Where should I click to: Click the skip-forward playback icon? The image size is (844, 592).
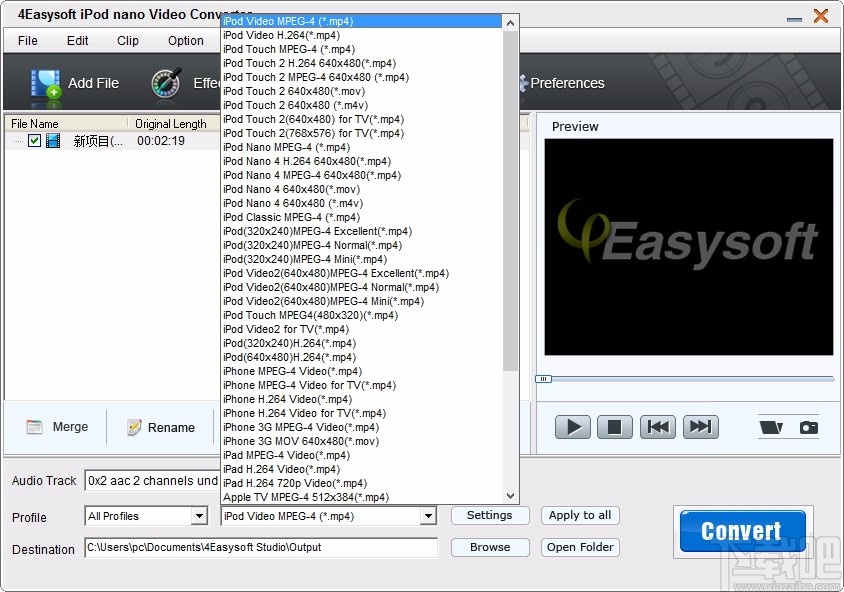click(x=700, y=427)
